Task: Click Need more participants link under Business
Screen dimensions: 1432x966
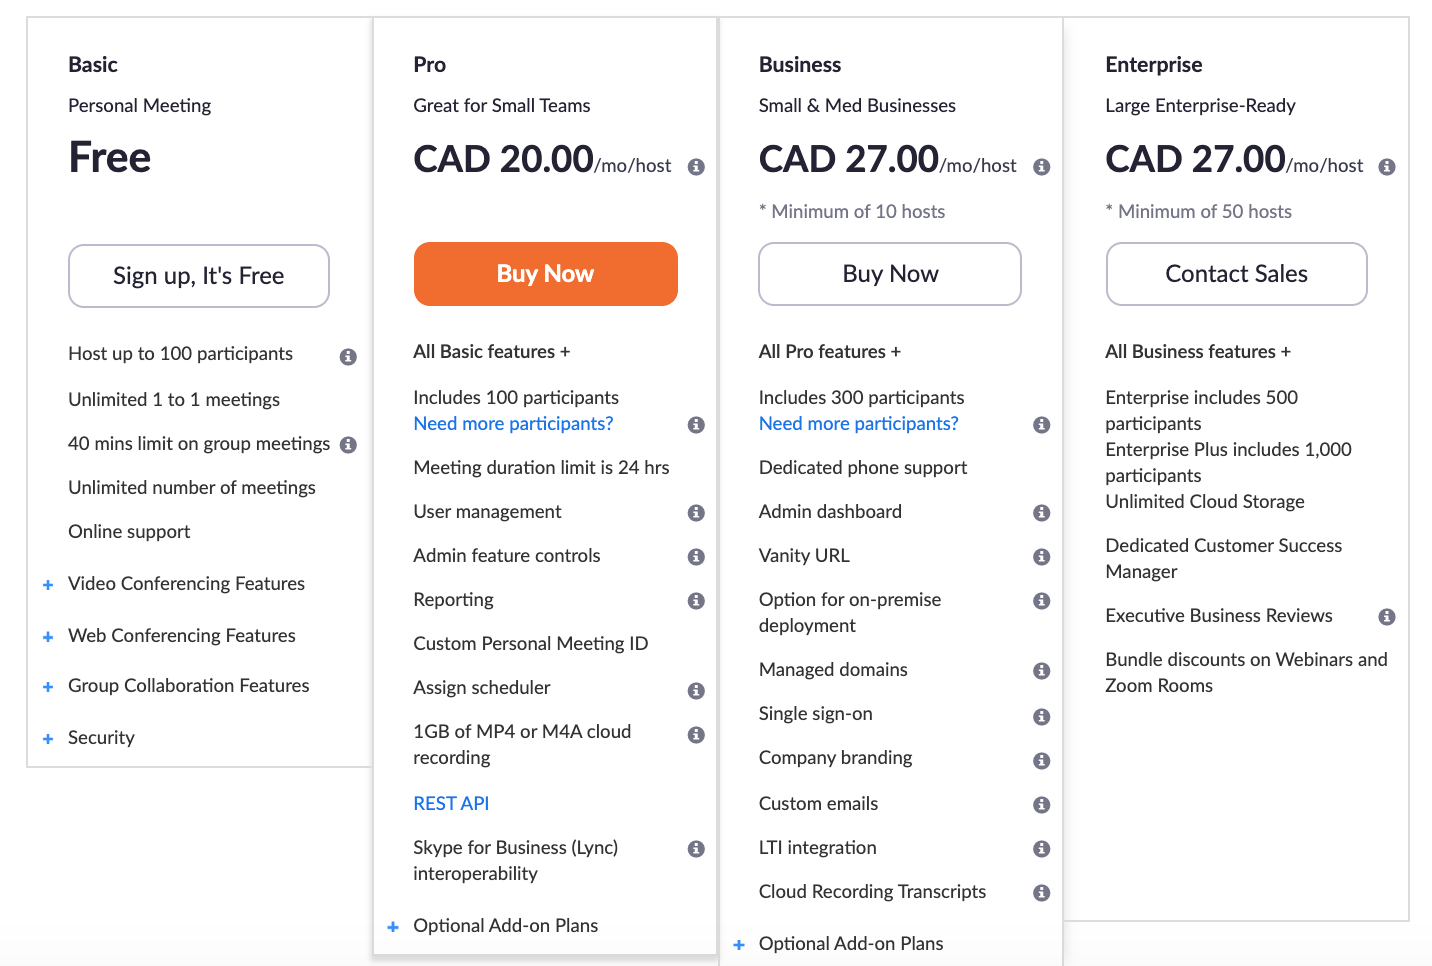Action: (858, 424)
